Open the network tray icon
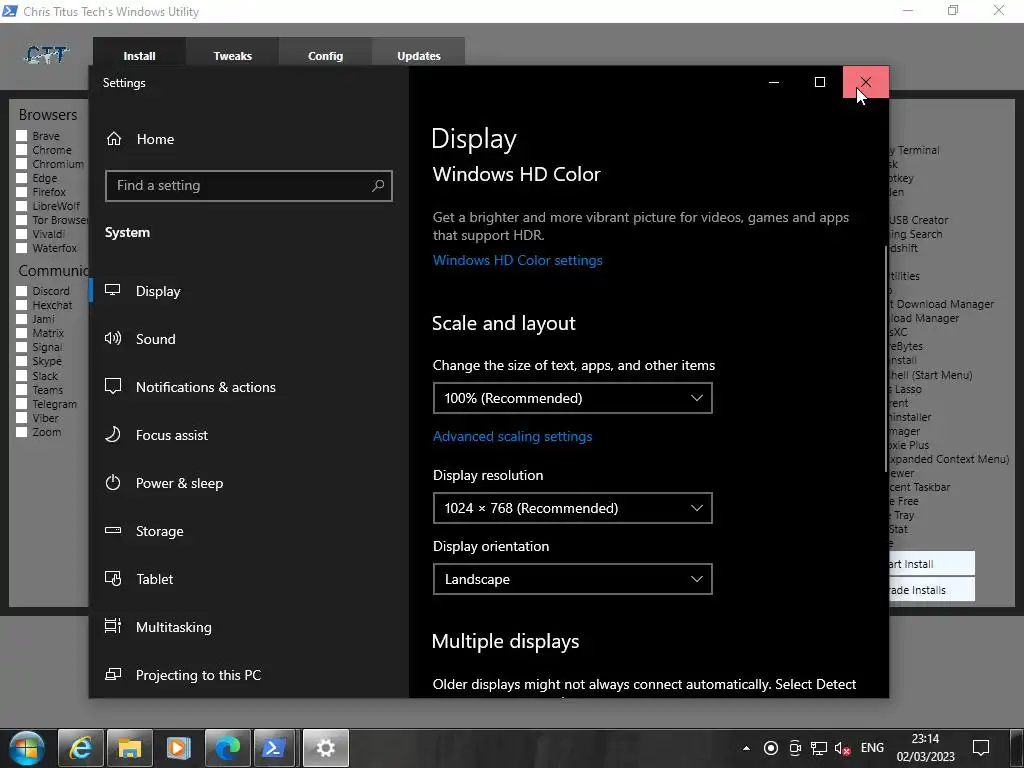 coord(819,748)
